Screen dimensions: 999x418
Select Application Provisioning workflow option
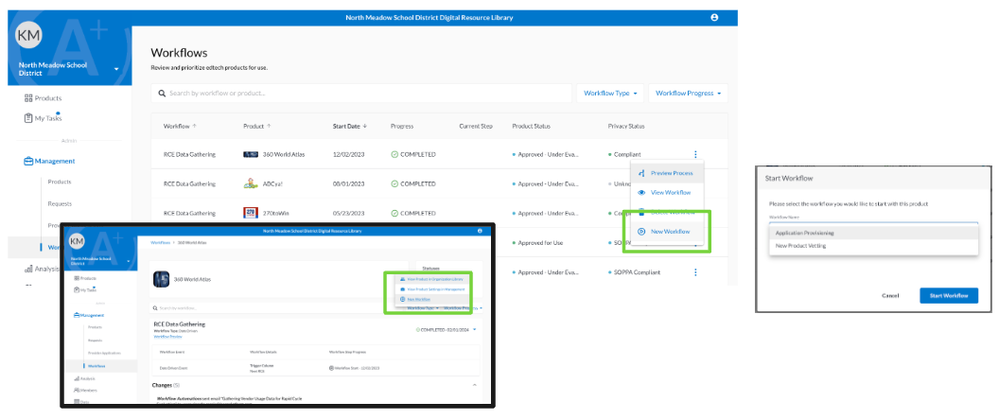(x=806, y=233)
